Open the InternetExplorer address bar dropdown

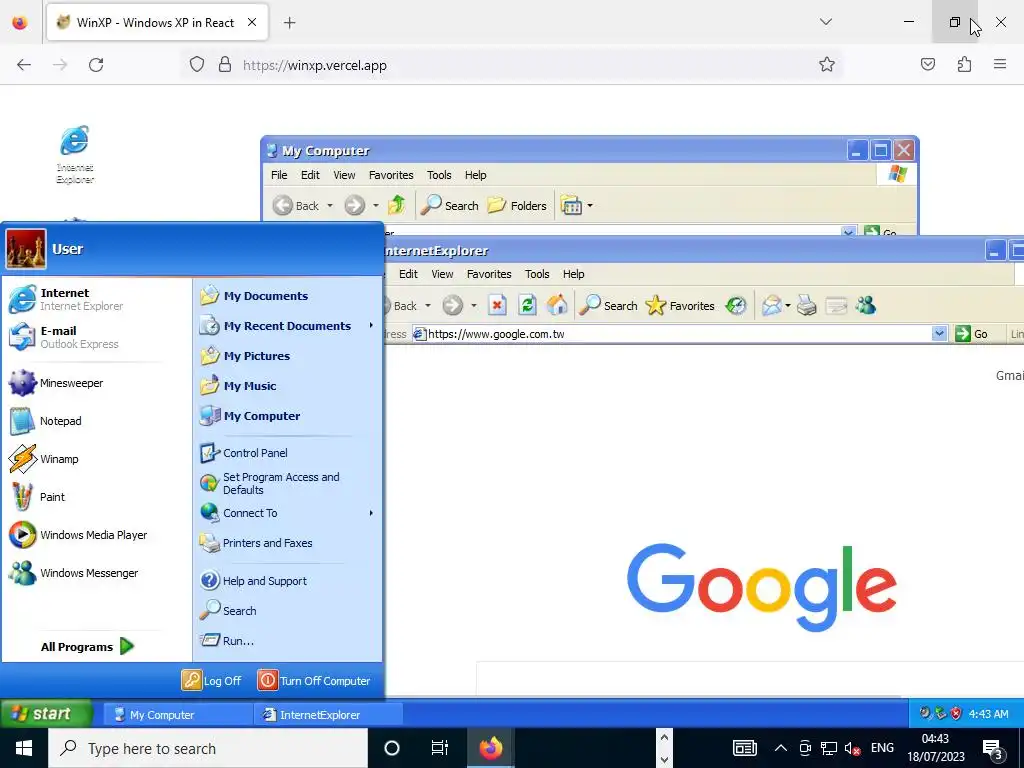pyautogui.click(x=938, y=334)
